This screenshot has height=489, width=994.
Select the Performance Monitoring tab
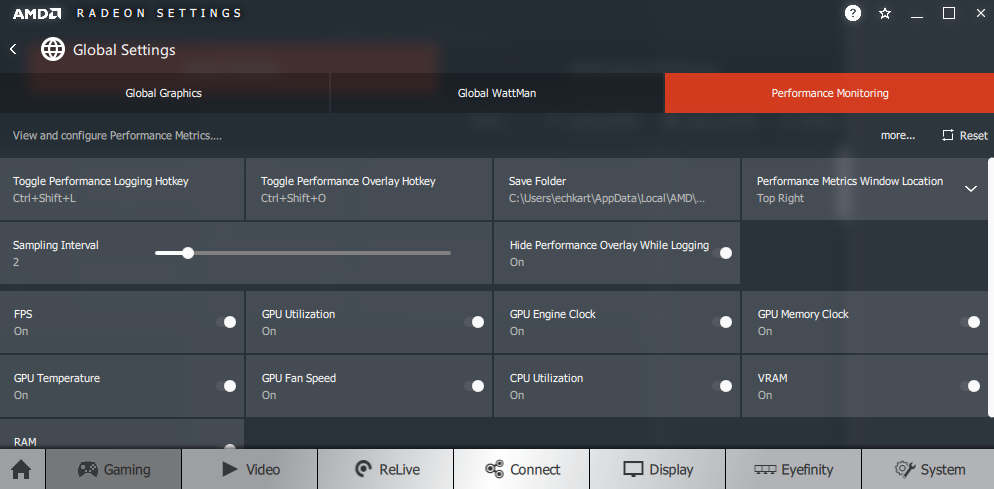click(829, 93)
